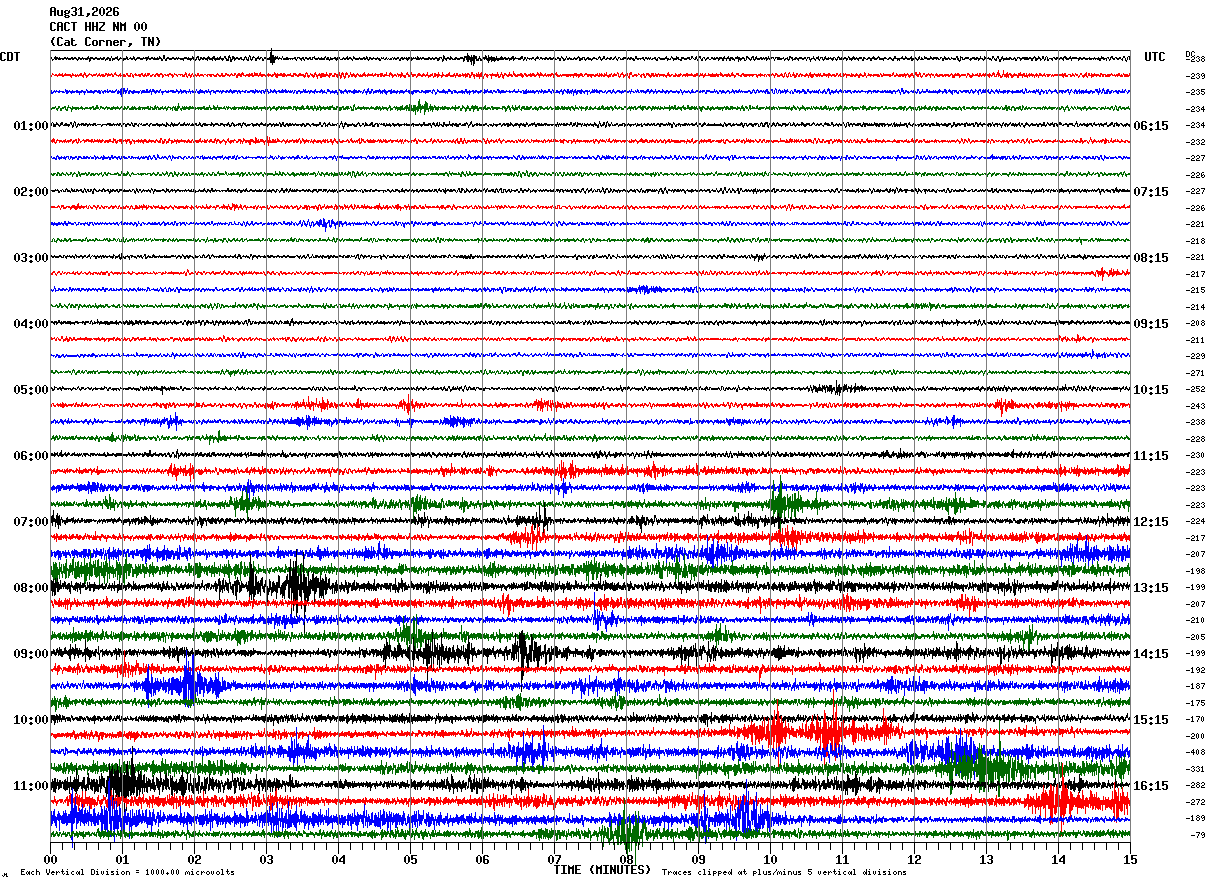Click the Traces clipped footnote text

[x=784, y=872]
